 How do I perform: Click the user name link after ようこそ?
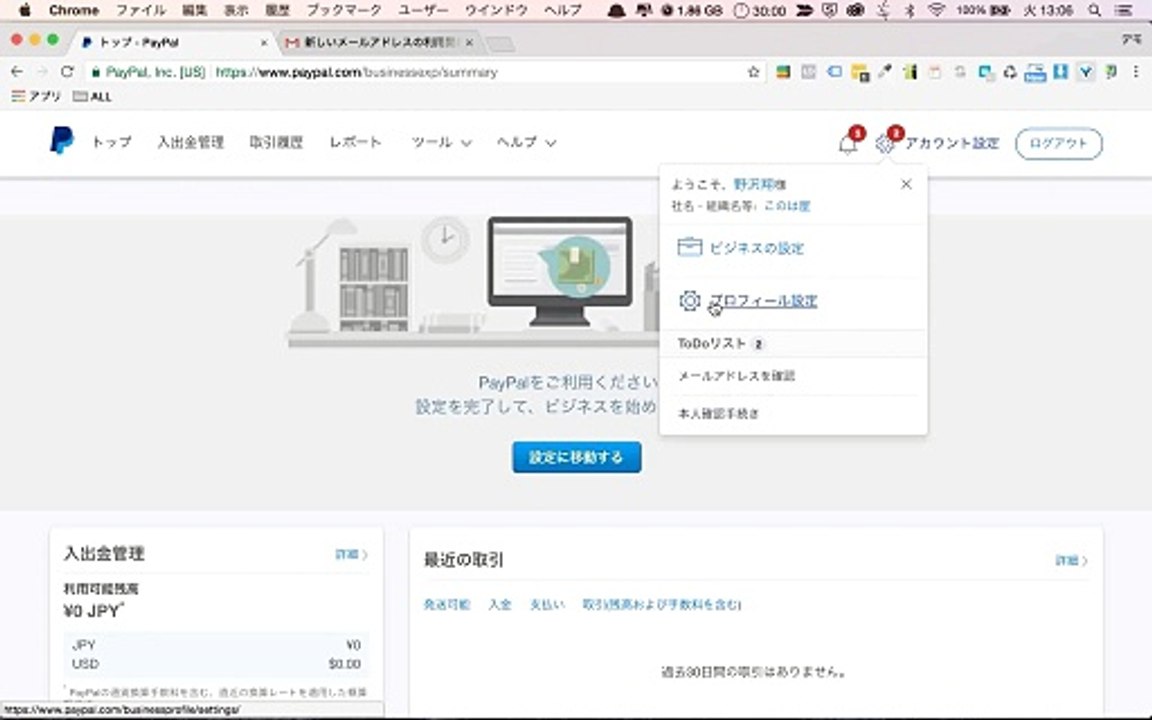[x=755, y=184]
